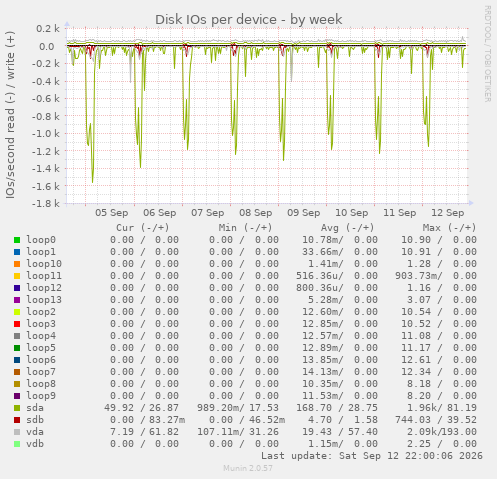Select the loop4 legend label

pos(41,336)
